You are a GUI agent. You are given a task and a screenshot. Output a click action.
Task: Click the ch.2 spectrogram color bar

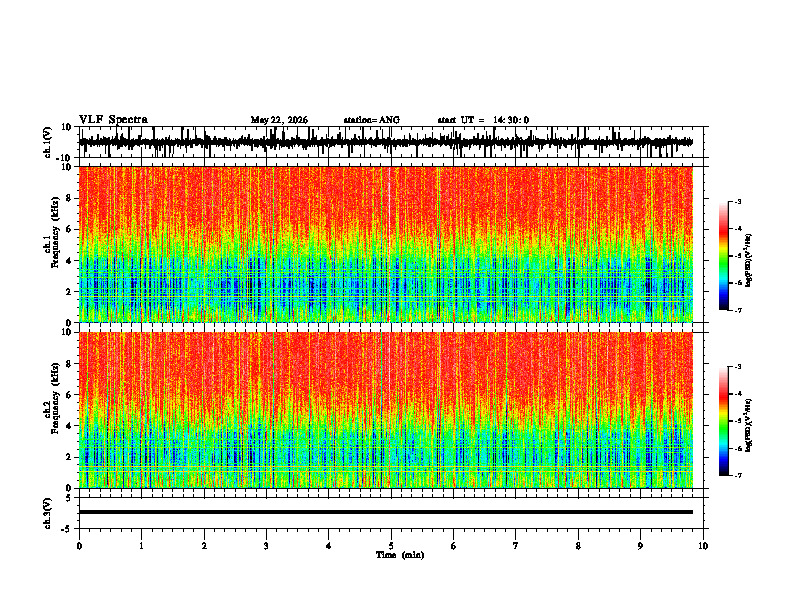click(724, 421)
